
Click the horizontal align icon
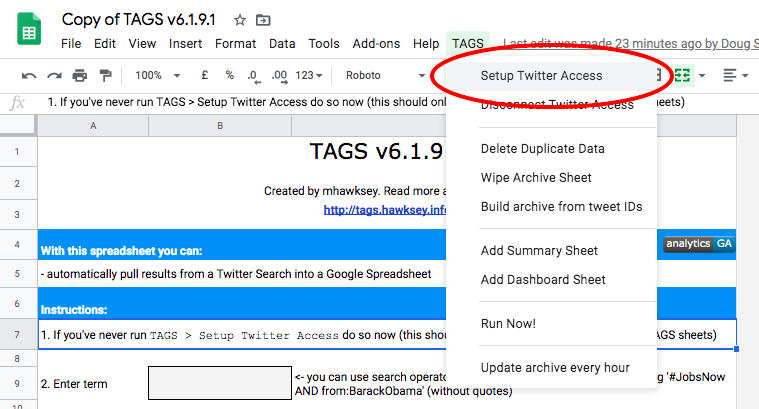(x=729, y=76)
